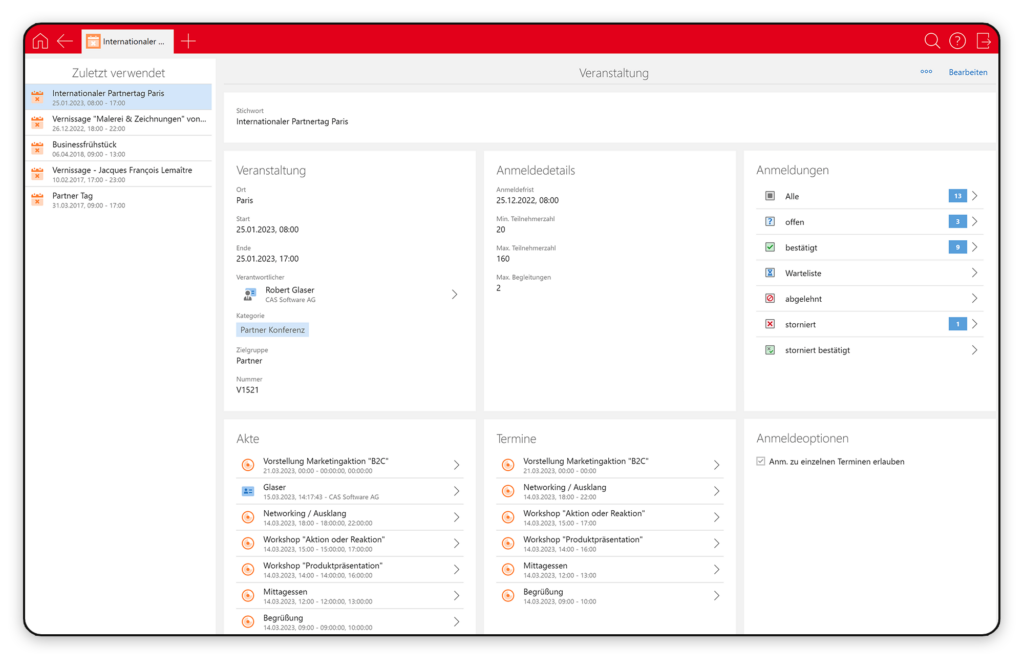
Task: Click the Home icon in the top bar
Action: click(39, 41)
